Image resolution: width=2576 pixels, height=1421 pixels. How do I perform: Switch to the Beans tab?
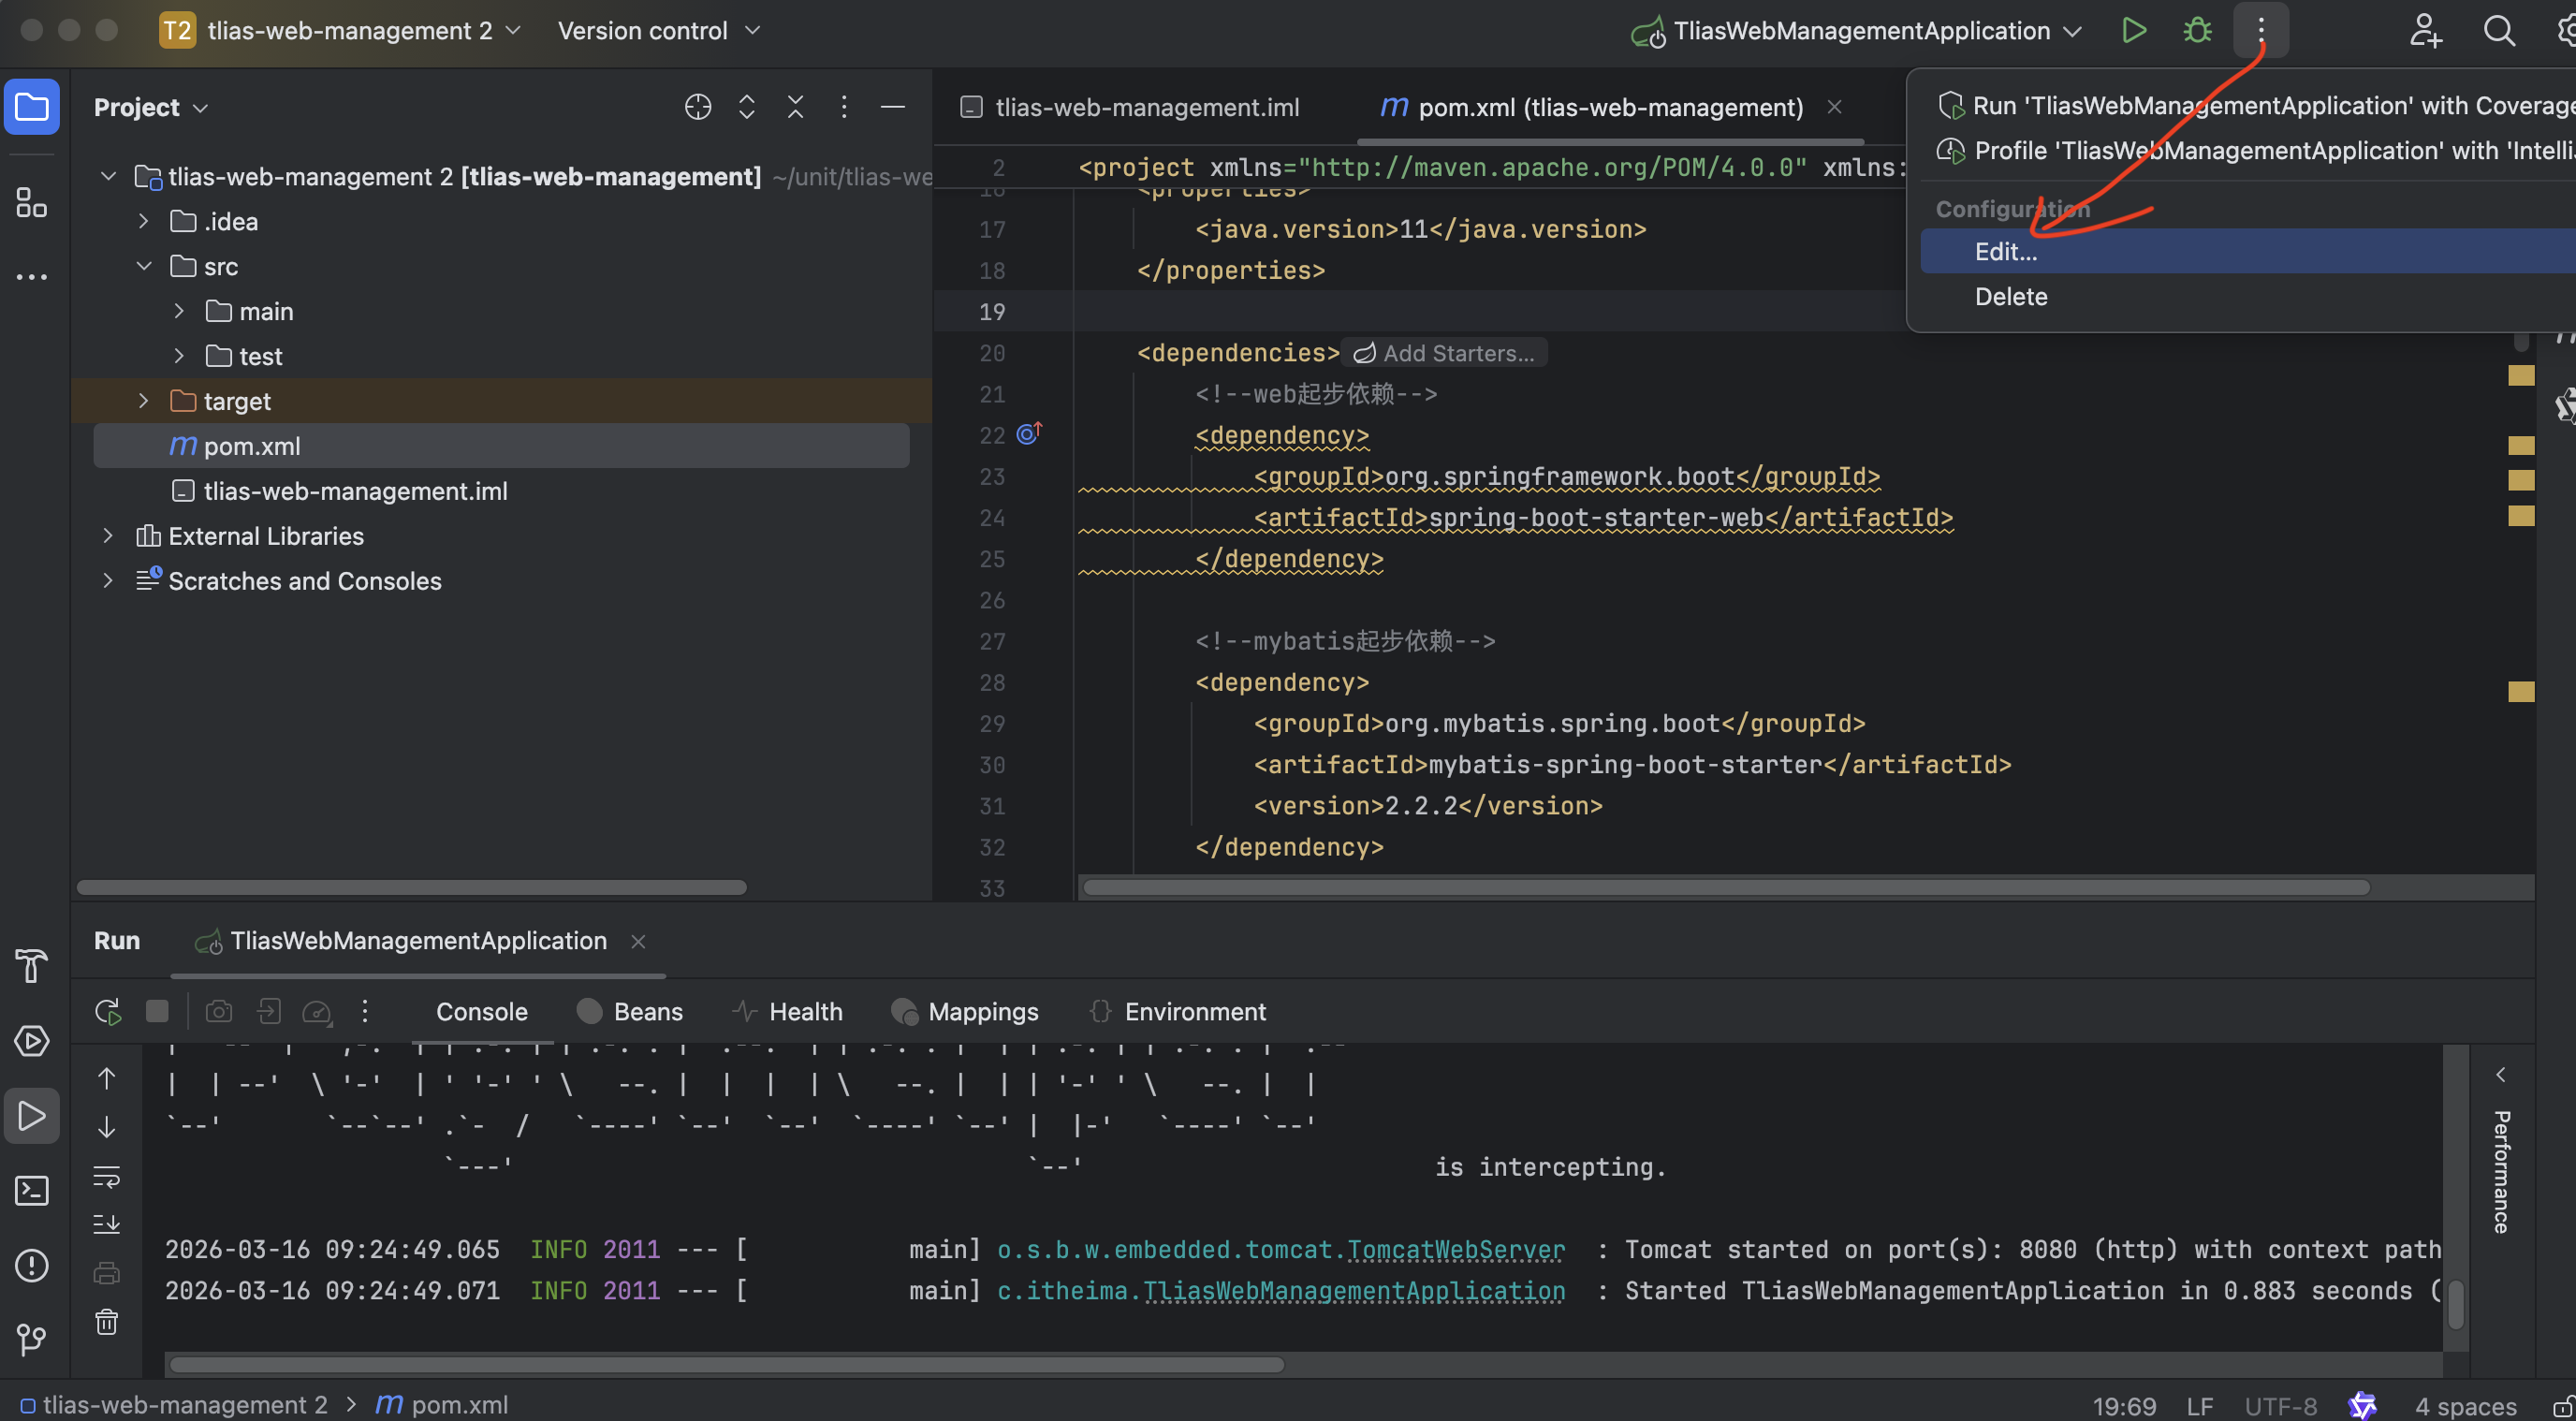click(x=630, y=1011)
